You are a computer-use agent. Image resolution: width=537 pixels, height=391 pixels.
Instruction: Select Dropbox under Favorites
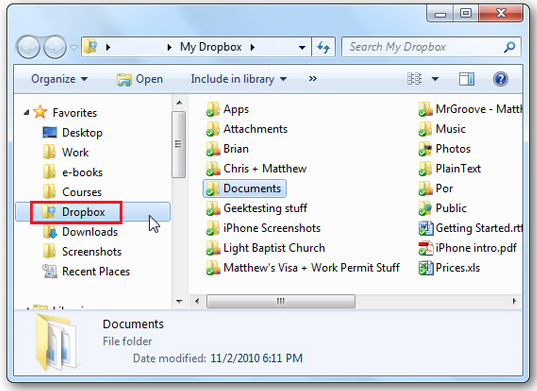(x=93, y=212)
